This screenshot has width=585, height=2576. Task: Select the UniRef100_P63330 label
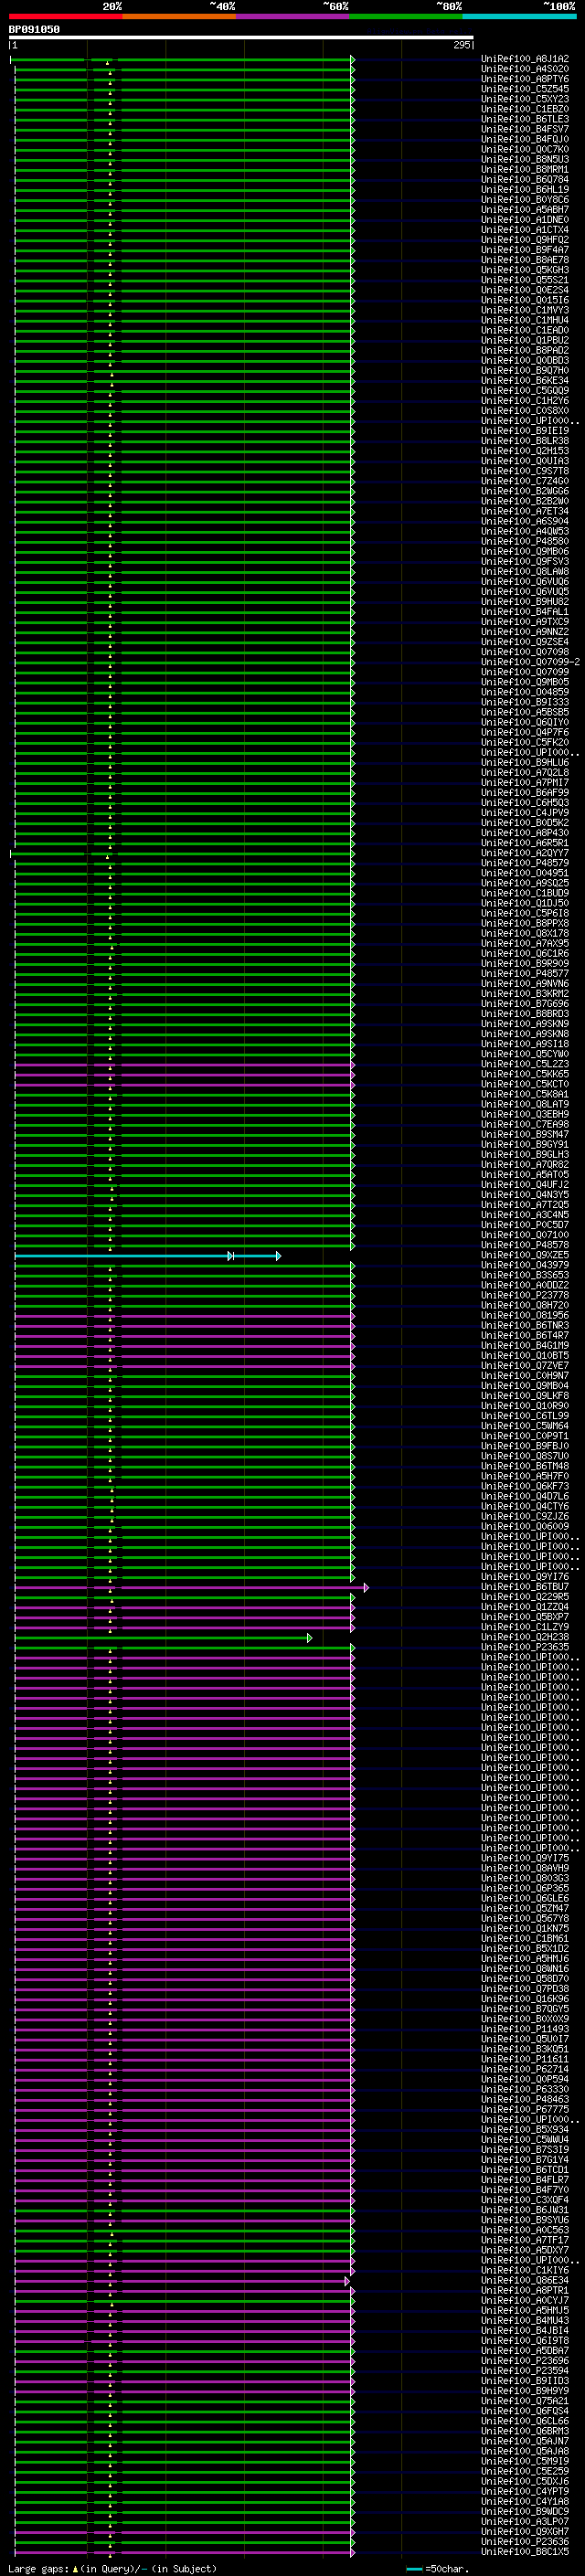coord(525,2090)
